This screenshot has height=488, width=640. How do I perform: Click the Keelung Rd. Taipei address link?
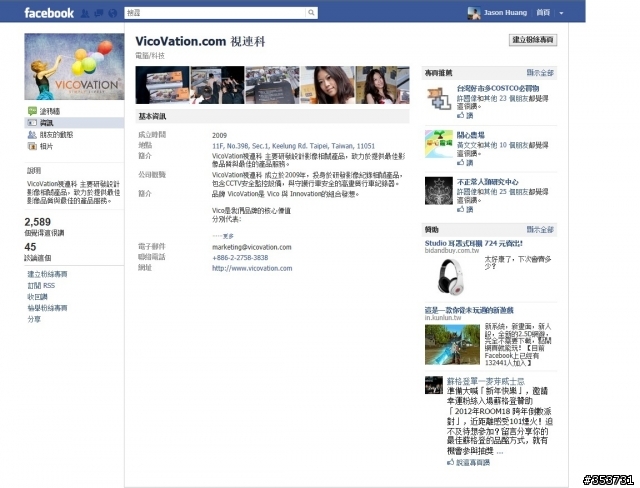(293, 146)
